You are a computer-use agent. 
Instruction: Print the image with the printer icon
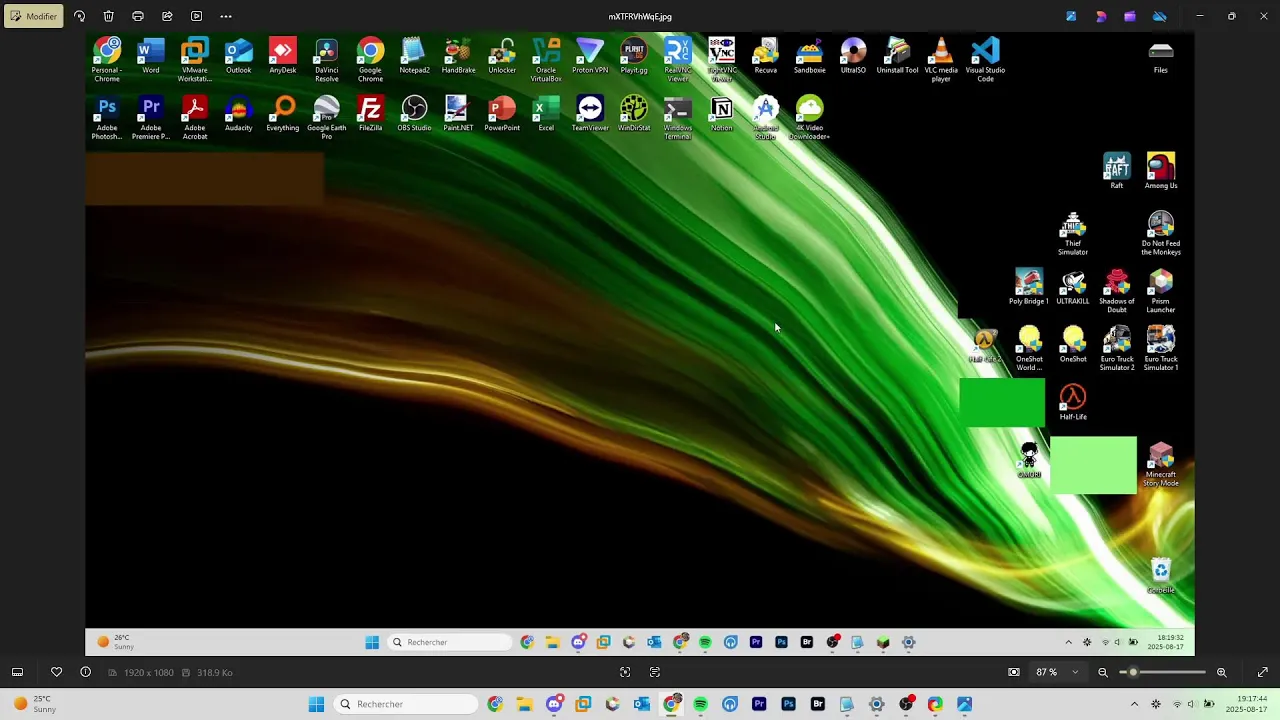click(x=138, y=16)
